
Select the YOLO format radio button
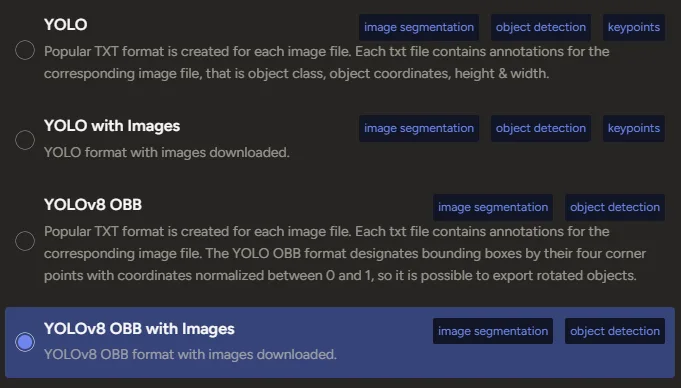25,50
